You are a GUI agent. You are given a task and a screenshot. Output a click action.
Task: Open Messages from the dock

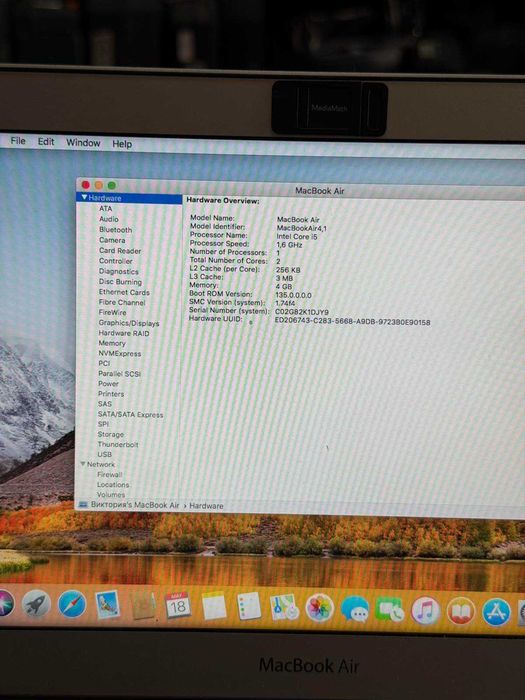pyautogui.click(x=355, y=609)
